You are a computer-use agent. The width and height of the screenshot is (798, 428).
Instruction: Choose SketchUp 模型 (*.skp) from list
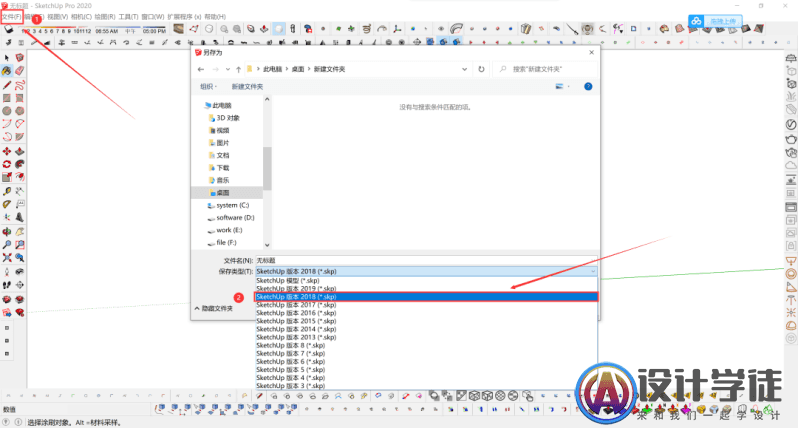pyautogui.click(x=426, y=280)
